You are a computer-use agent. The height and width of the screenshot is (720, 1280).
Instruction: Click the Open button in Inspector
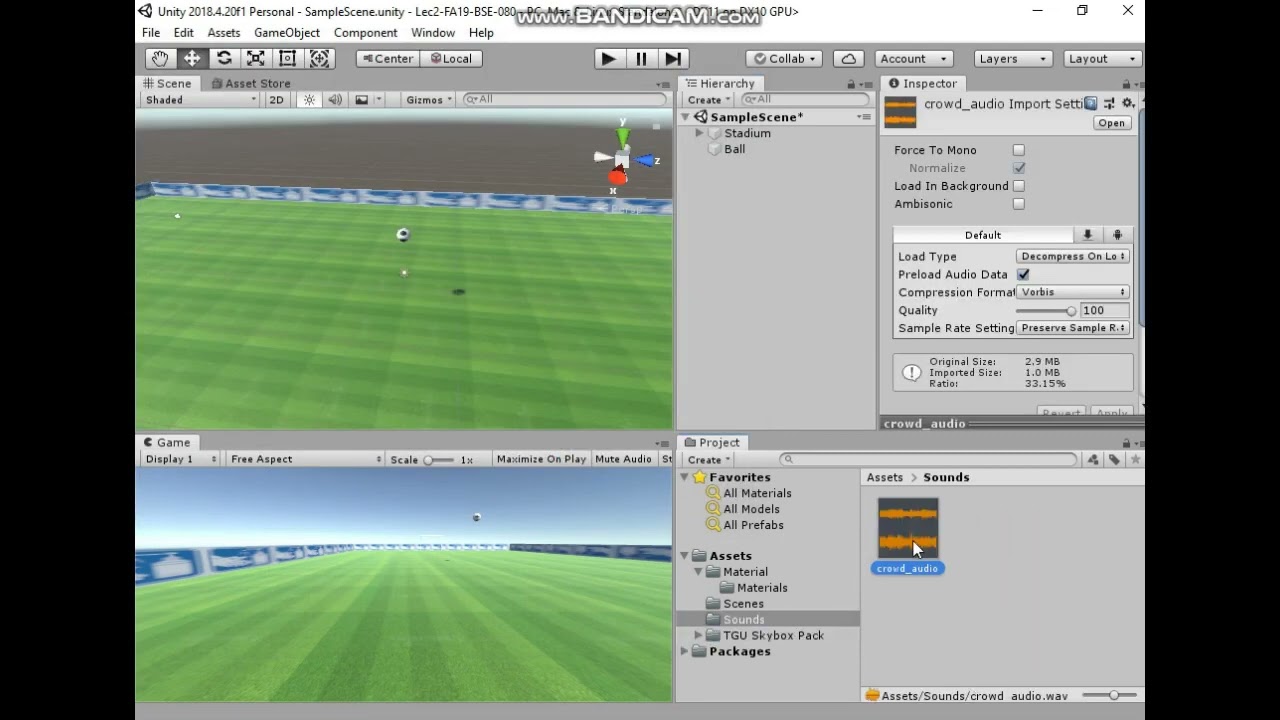tap(1111, 123)
